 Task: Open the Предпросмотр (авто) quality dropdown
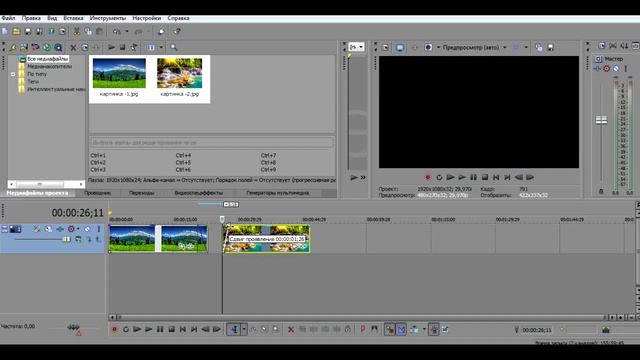504,47
